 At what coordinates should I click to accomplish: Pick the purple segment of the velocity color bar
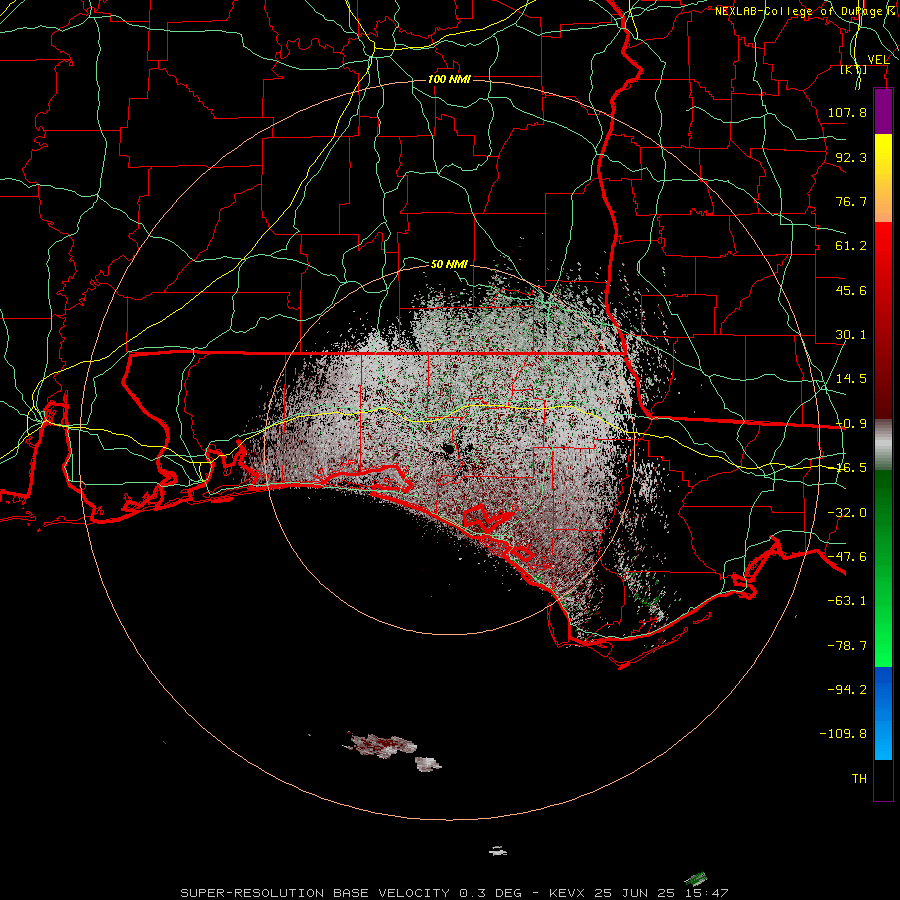point(883,112)
